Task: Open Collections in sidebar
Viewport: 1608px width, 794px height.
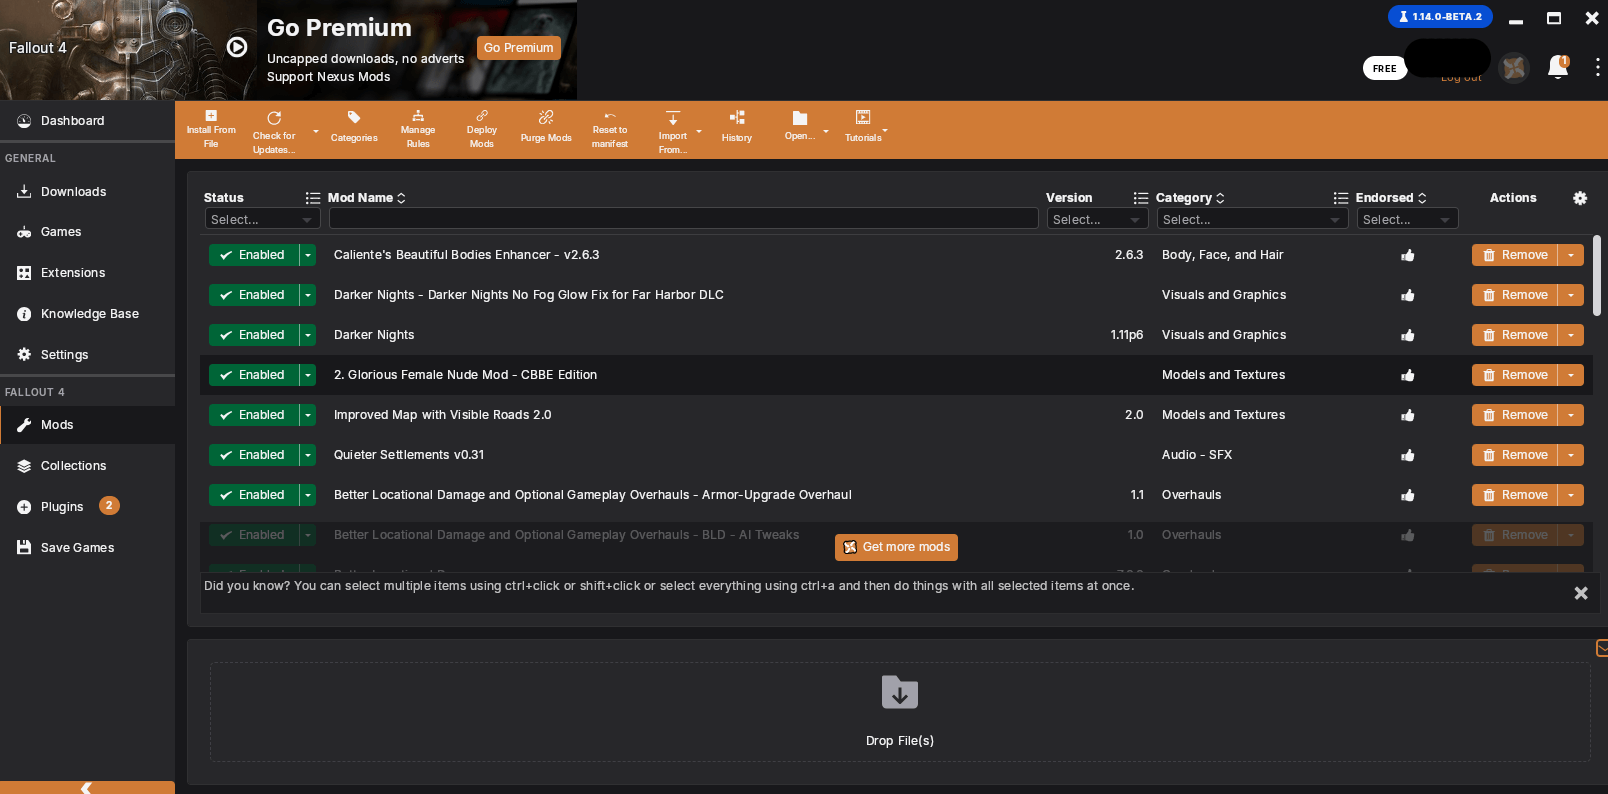Action: click(x=87, y=466)
